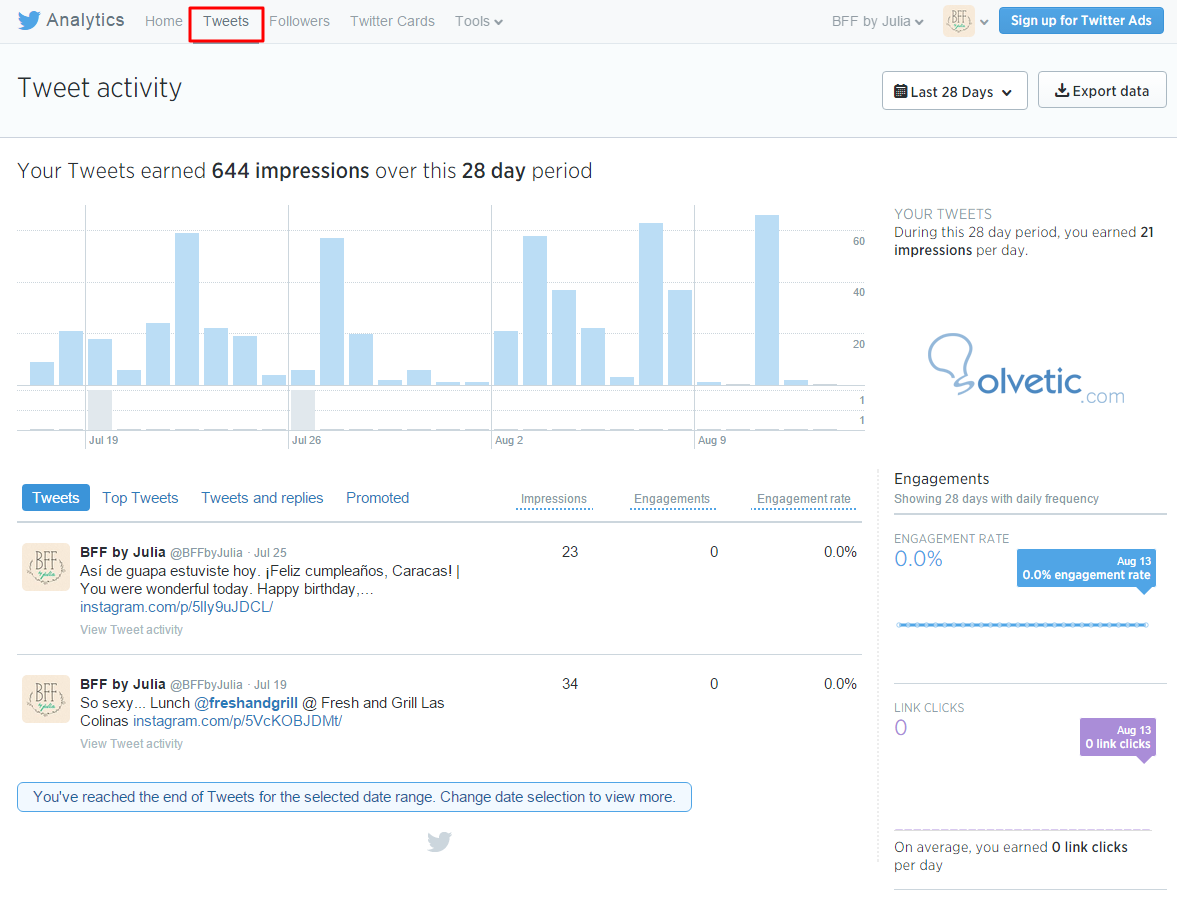Click the Jul 19 date of second tweet
The image size is (1177, 899).
(x=270, y=685)
